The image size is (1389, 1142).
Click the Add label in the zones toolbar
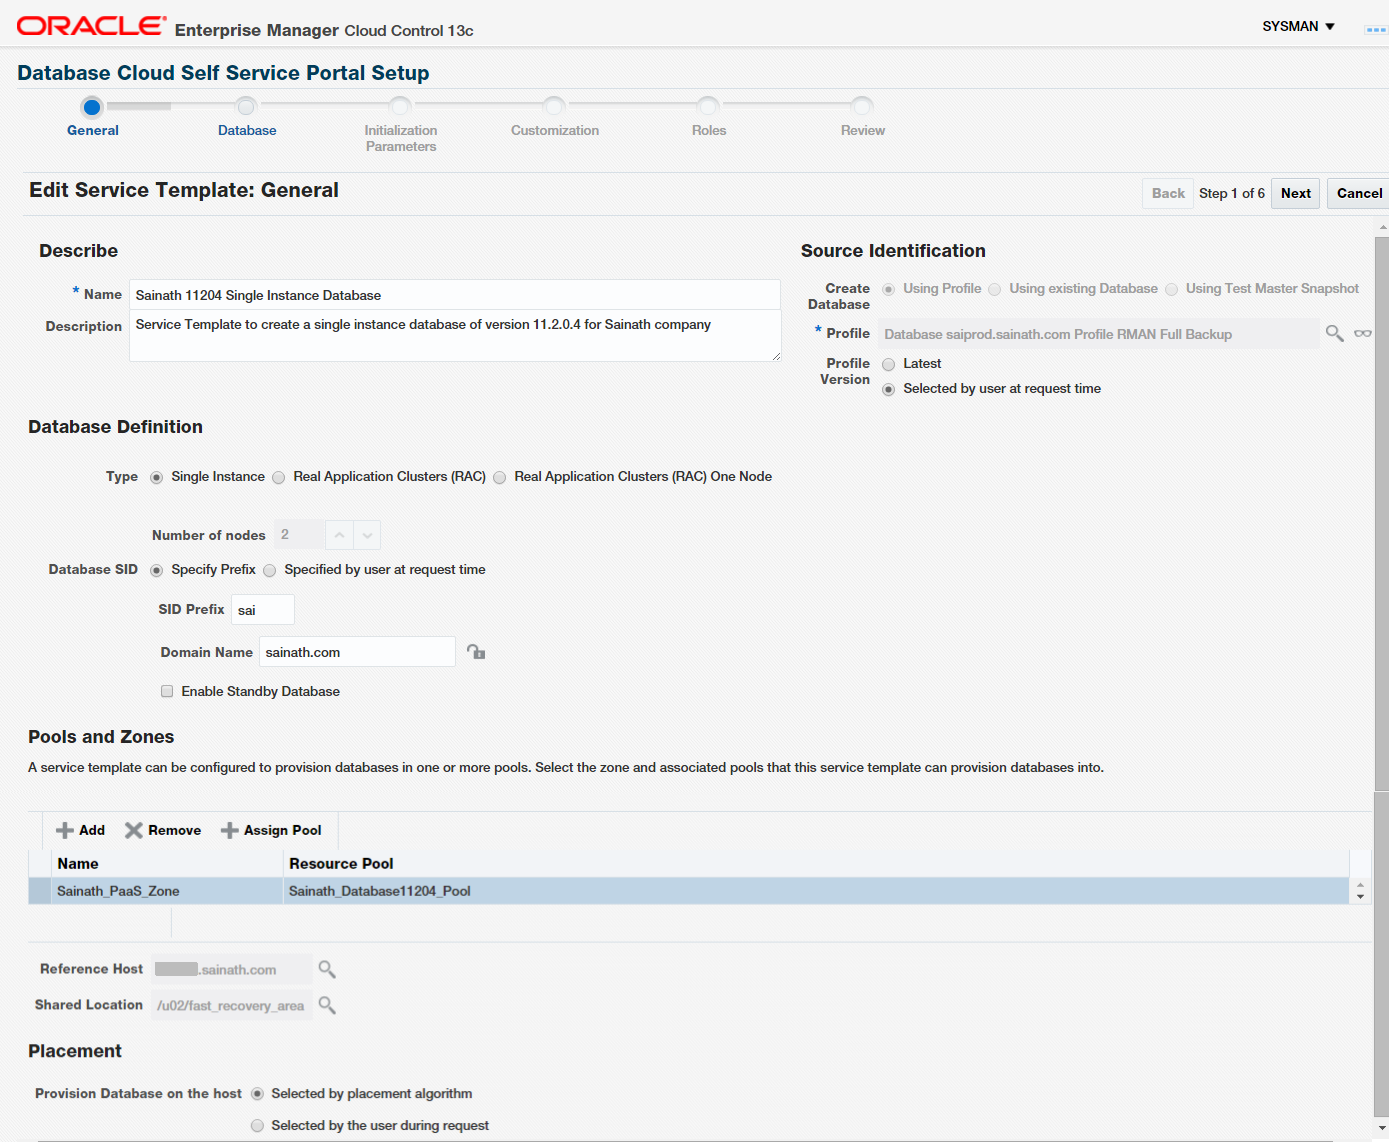[92, 830]
